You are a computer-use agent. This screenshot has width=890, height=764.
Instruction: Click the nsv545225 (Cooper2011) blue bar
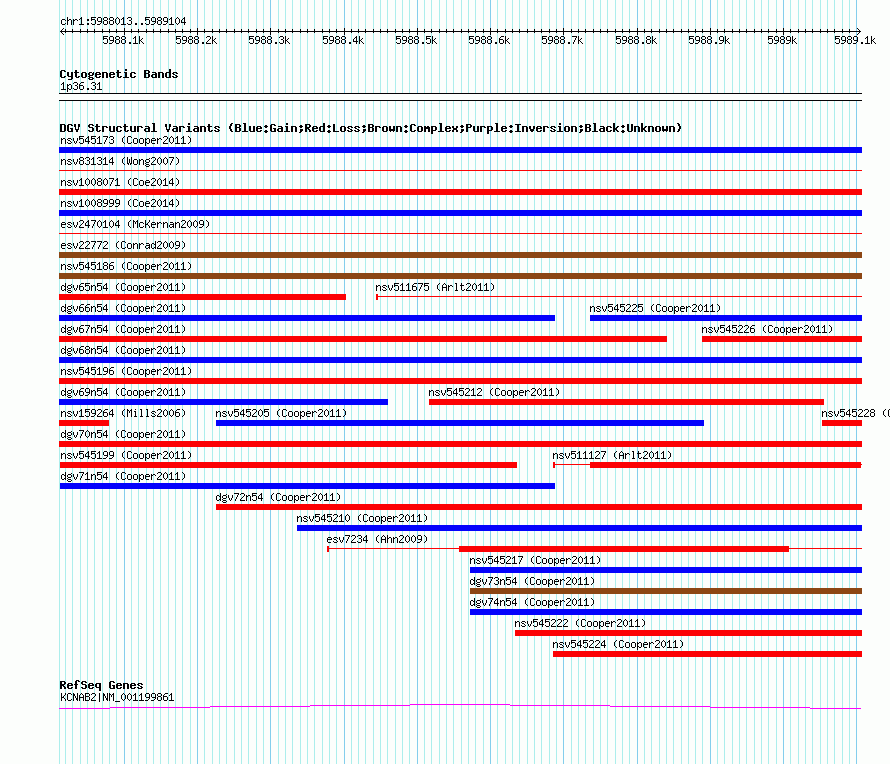pyautogui.click(x=726, y=318)
